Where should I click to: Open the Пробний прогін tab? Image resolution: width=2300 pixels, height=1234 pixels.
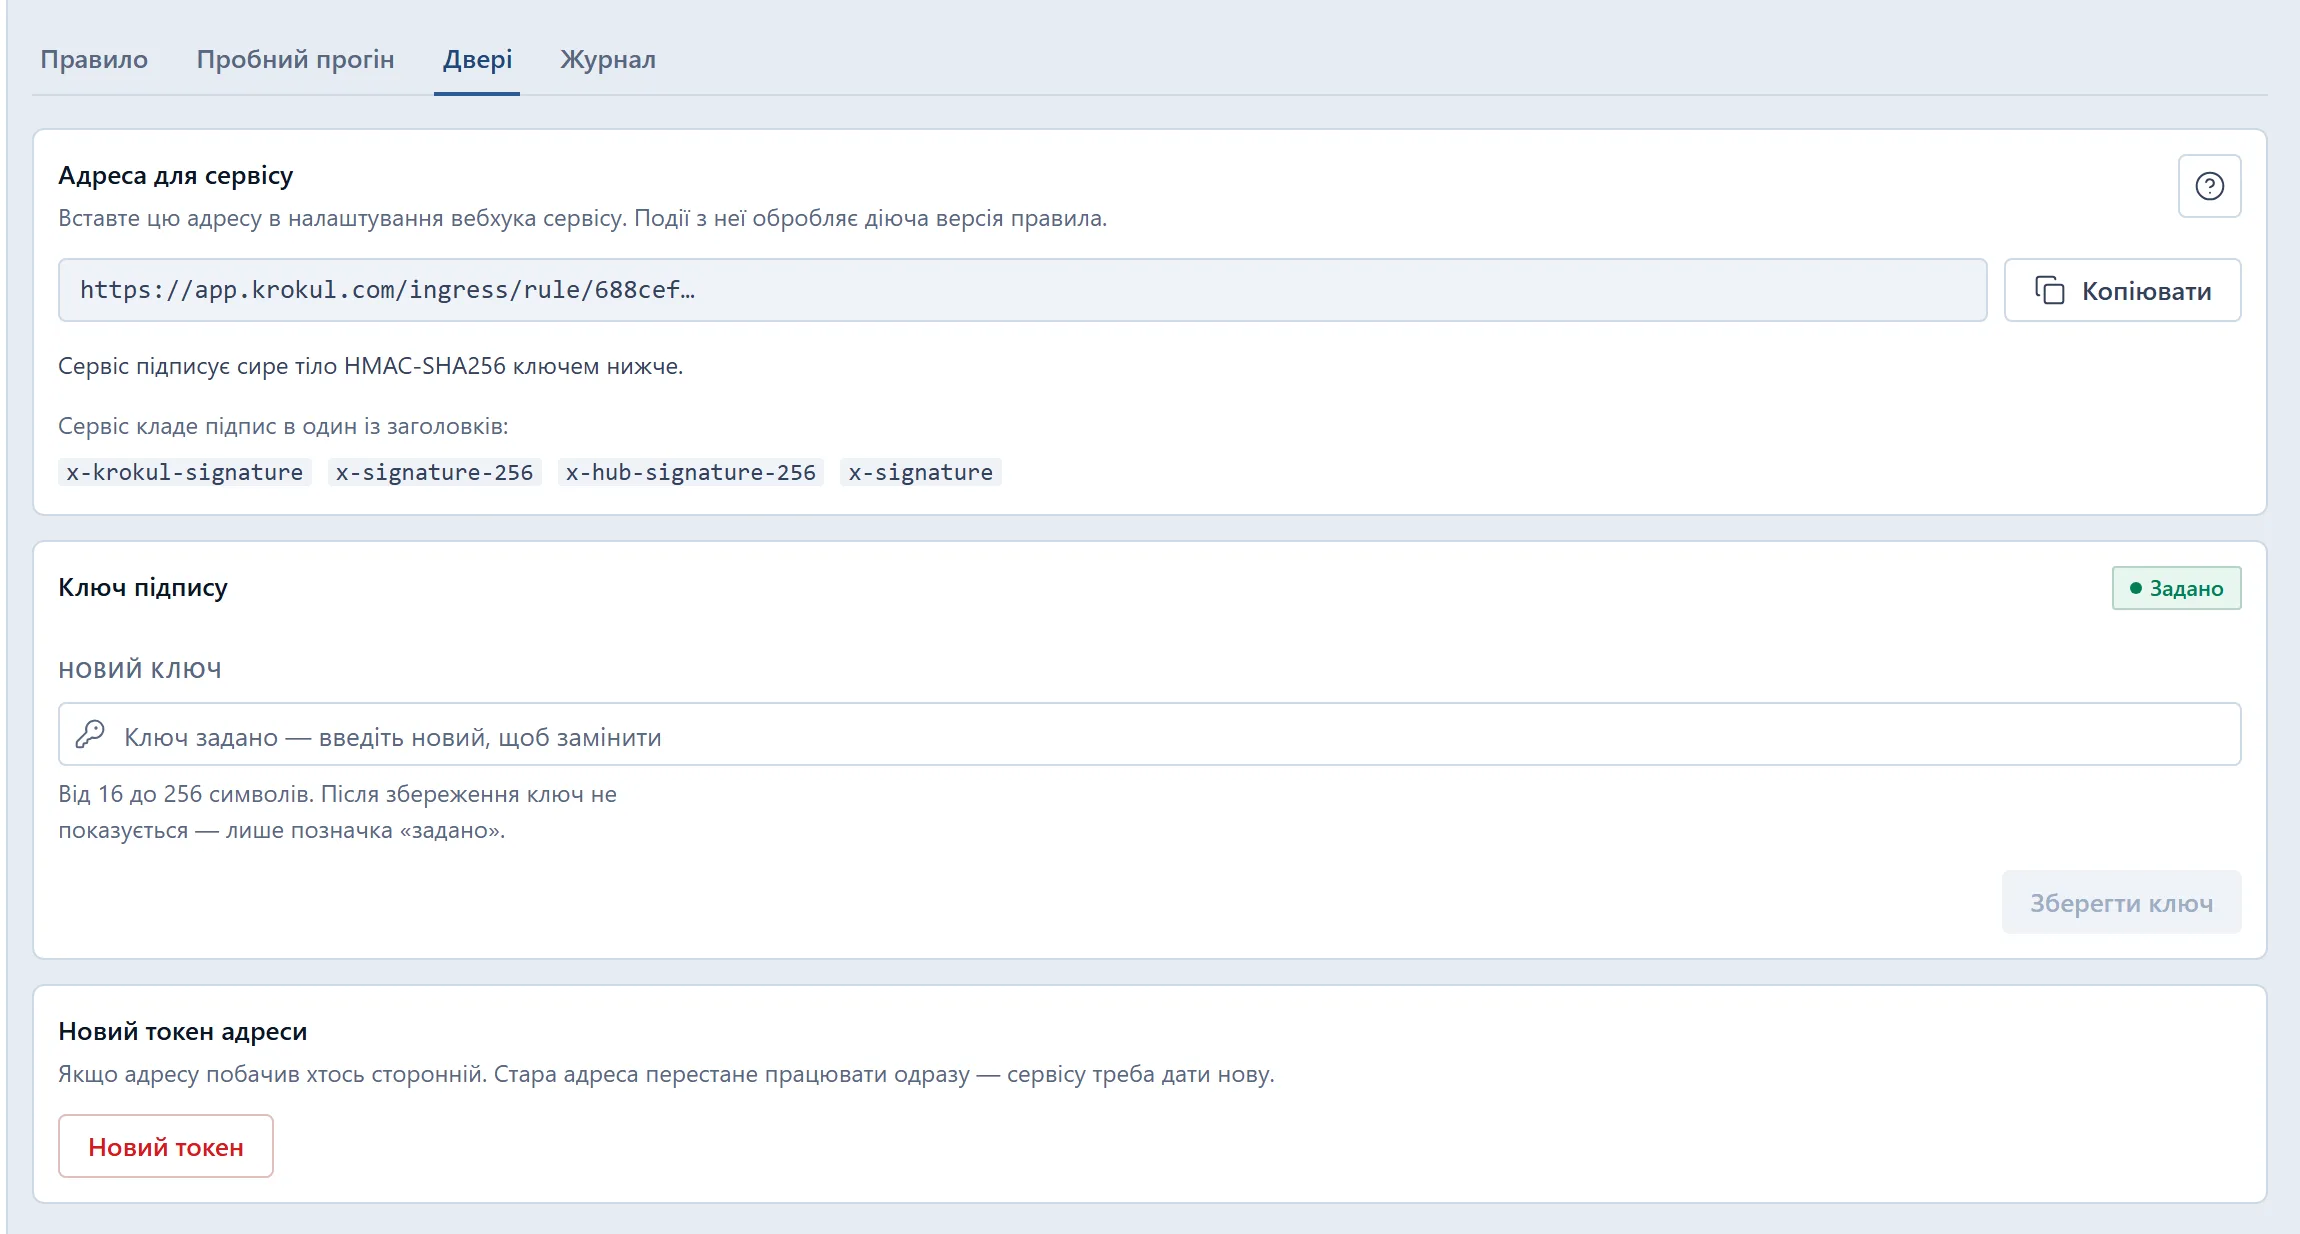tap(295, 60)
